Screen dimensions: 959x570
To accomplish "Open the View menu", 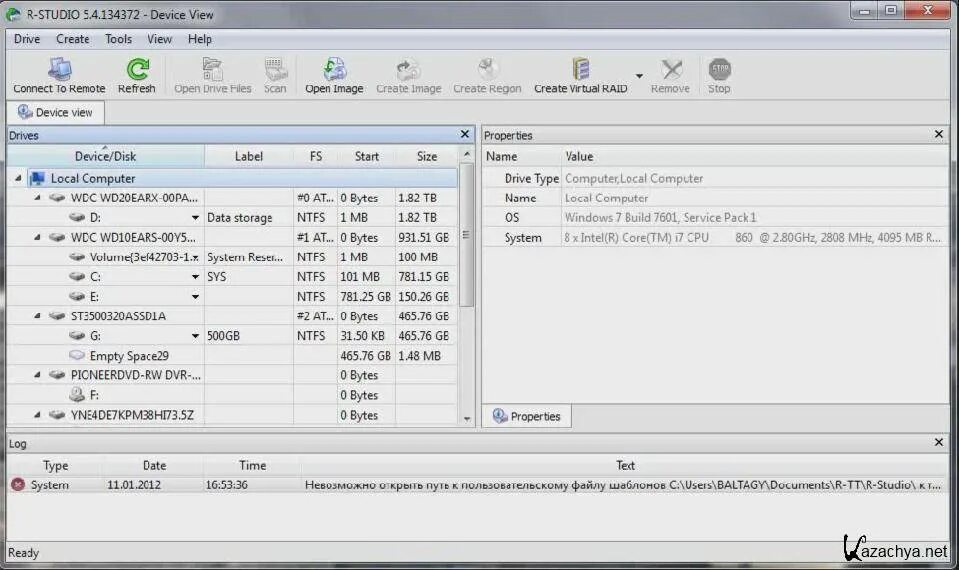I will click(x=159, y=39).
